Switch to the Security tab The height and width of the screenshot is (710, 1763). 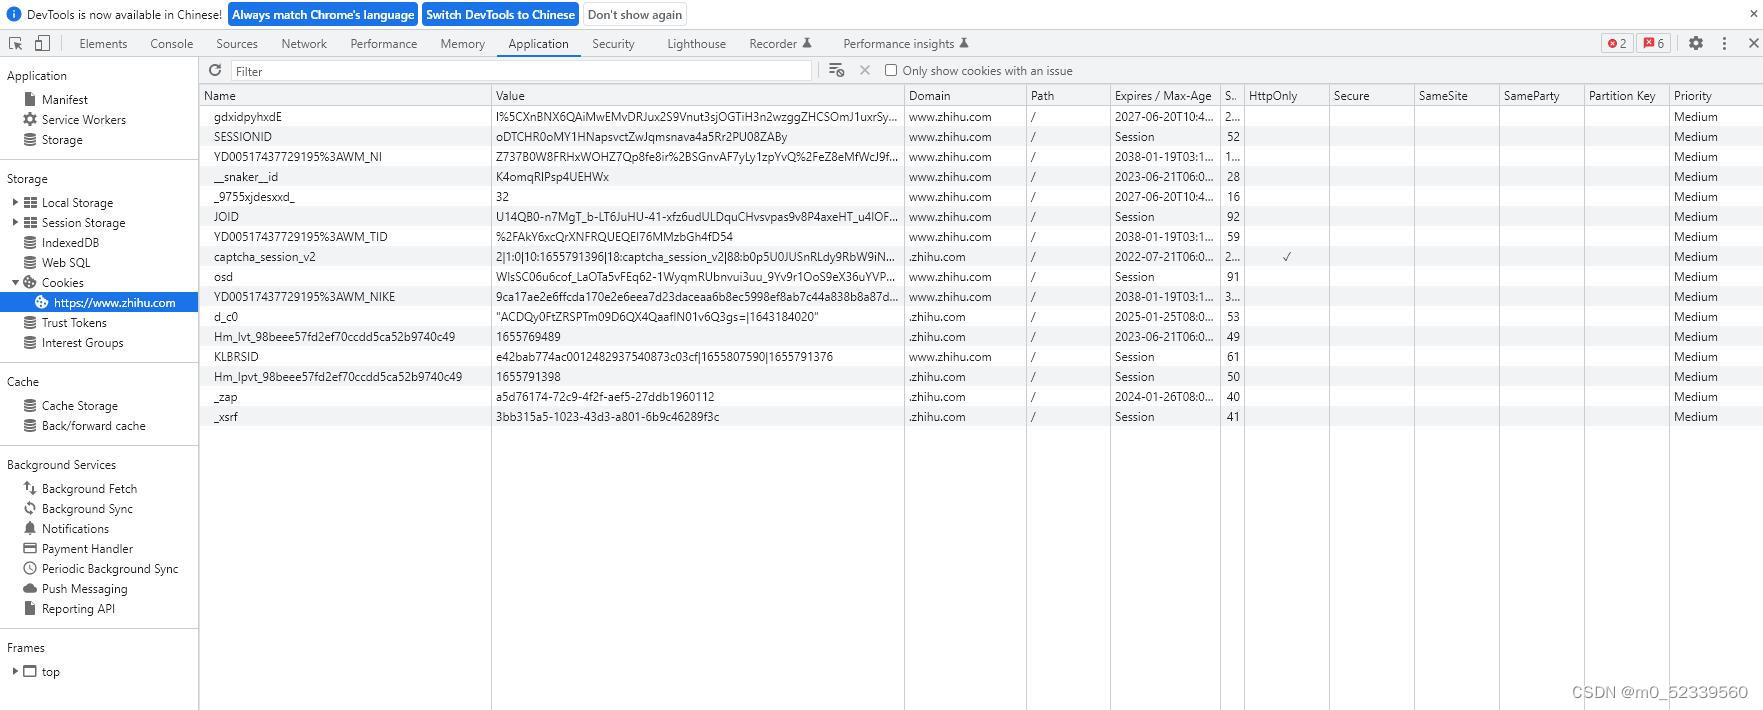pyautogui.click(x=613, y=43)
